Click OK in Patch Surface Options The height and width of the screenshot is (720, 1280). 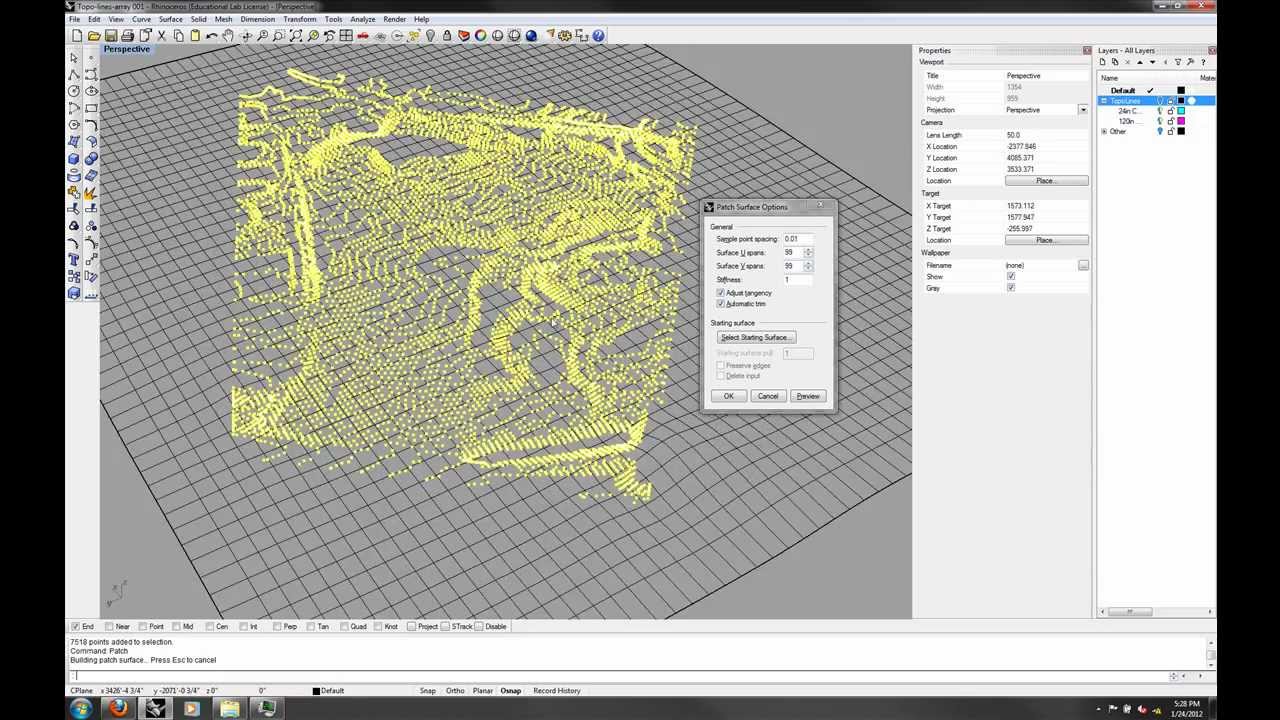728,396
